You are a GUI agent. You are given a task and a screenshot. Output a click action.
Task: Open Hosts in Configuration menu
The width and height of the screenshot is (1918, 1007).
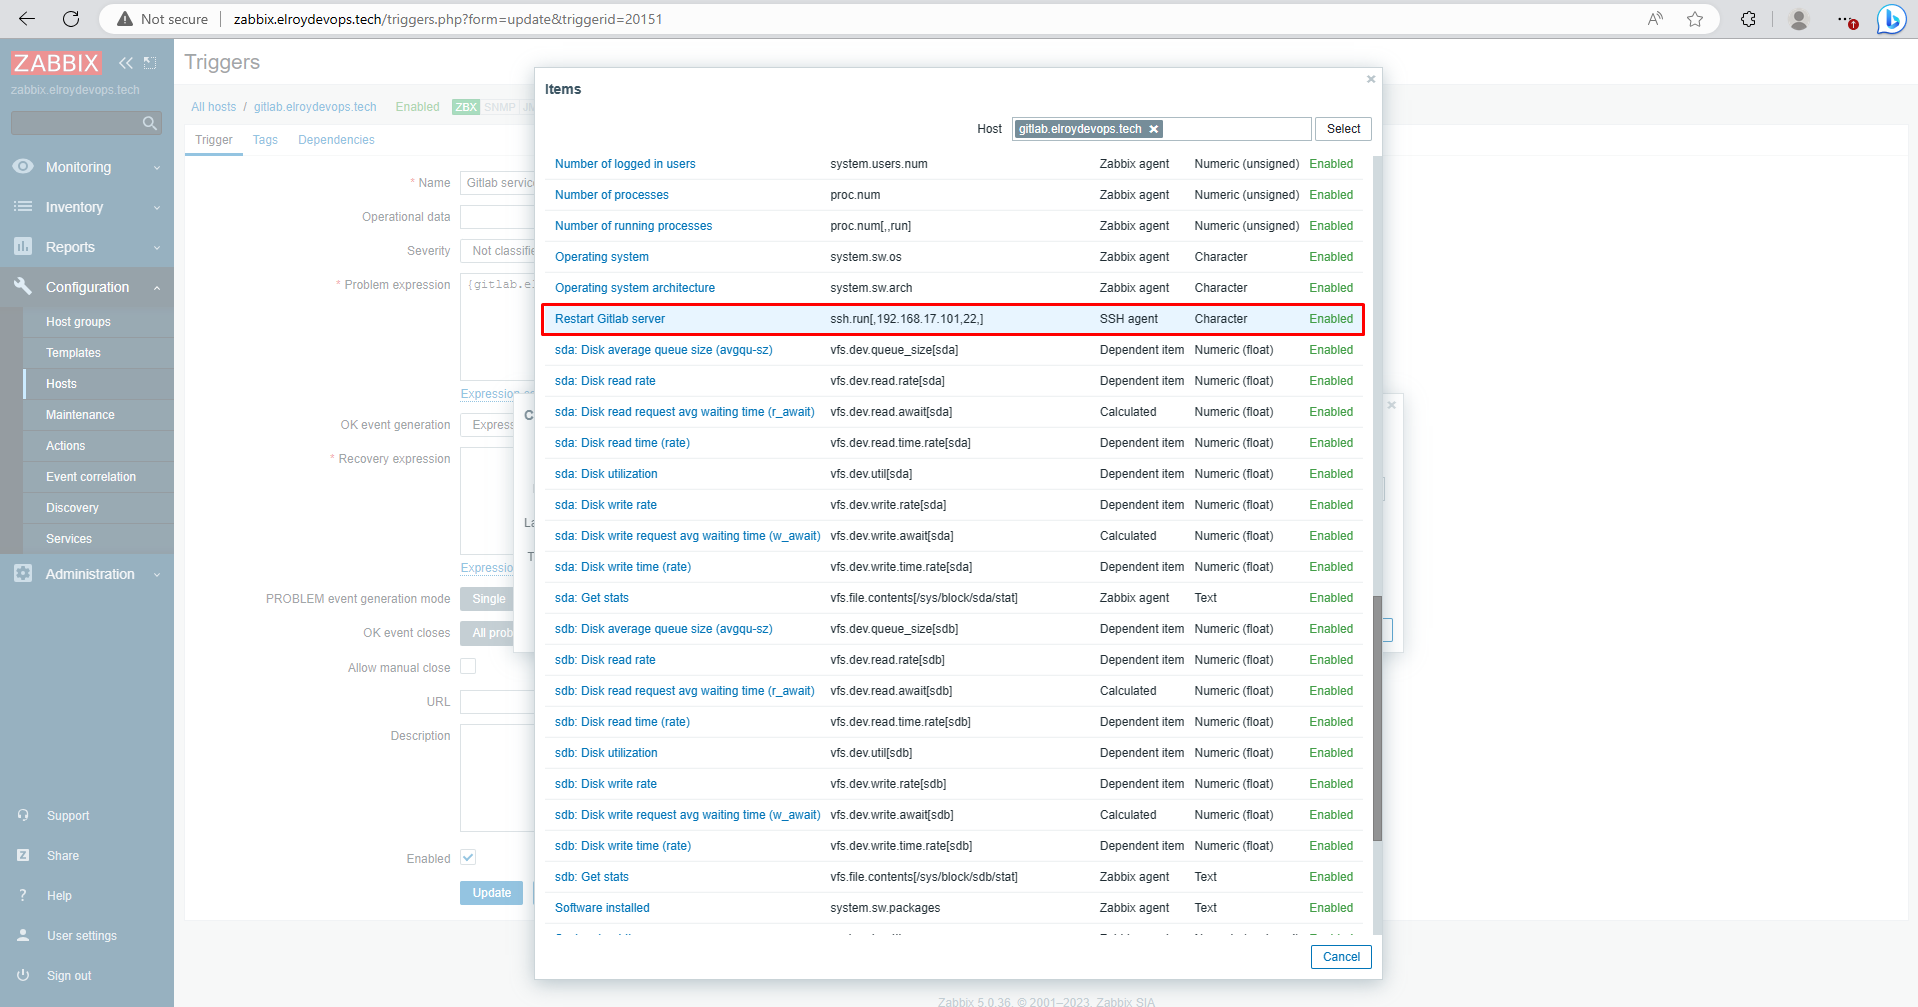(x=61, y=384)
